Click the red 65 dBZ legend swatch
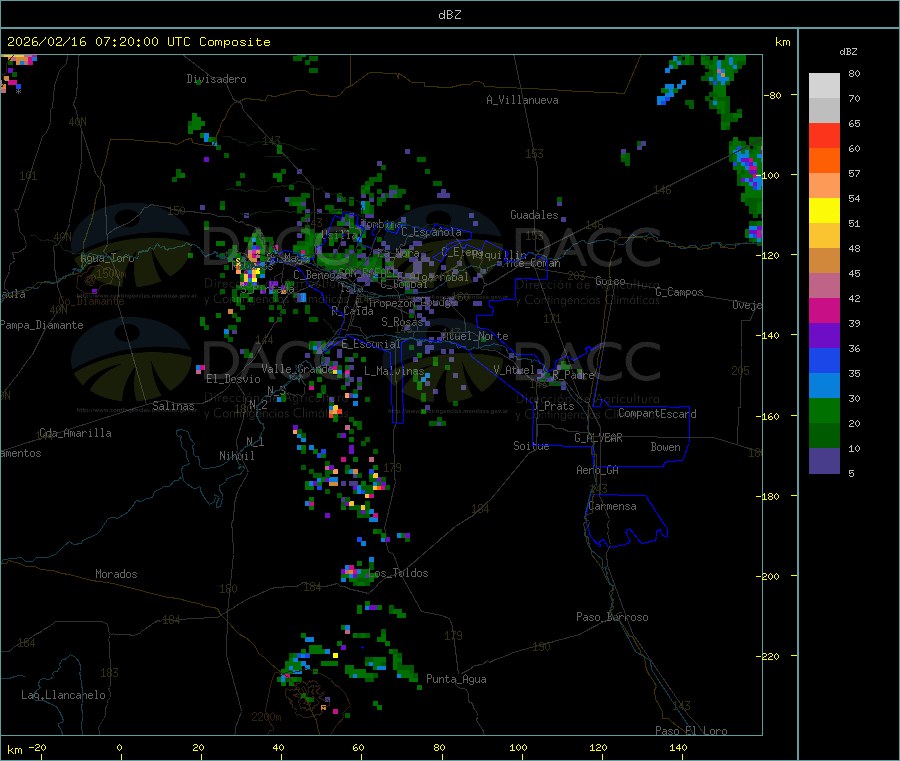This screenshot has height=761, width=900. point(824,135)
